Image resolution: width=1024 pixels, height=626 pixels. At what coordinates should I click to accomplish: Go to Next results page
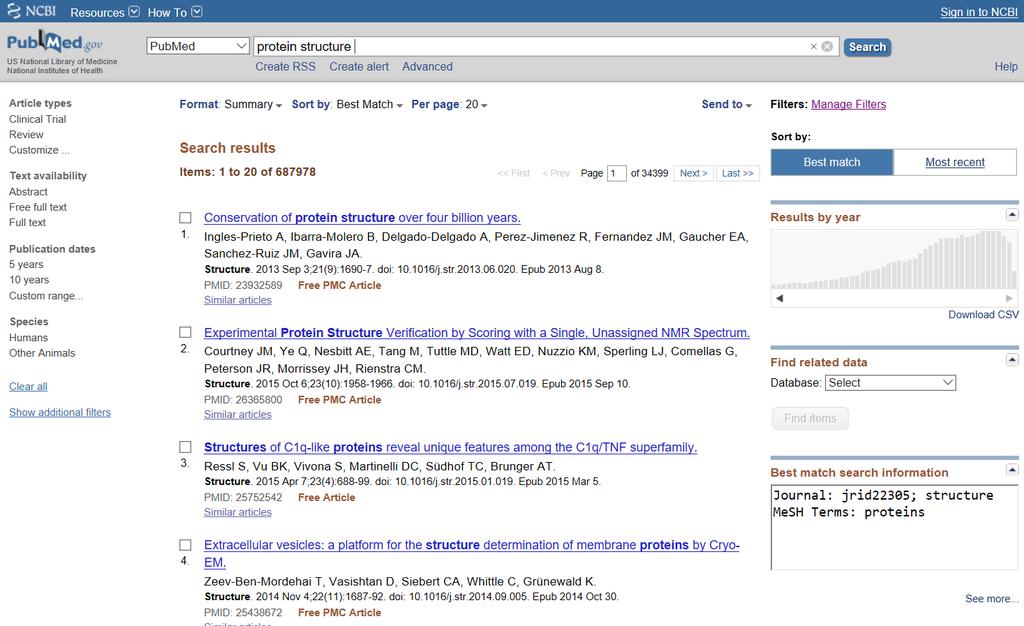[x=694, y=173]
